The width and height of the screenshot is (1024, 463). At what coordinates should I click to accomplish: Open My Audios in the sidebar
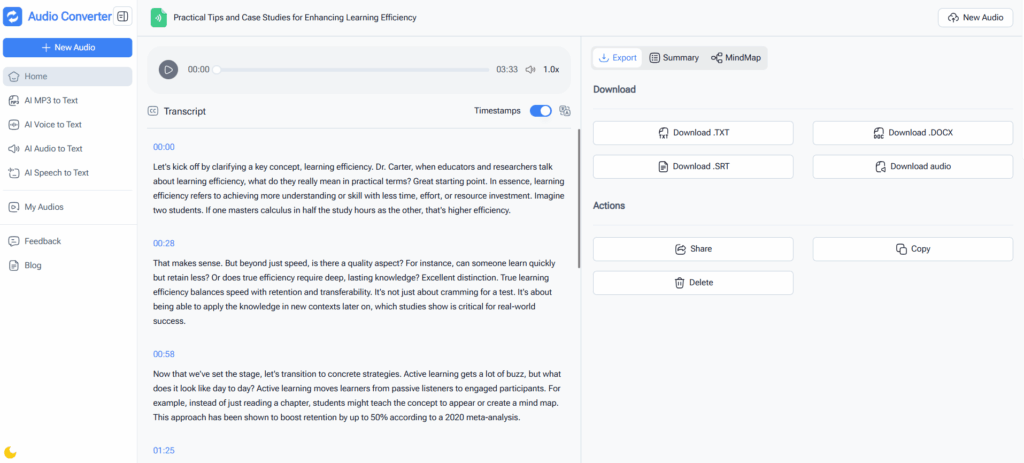tap(67, 207)
